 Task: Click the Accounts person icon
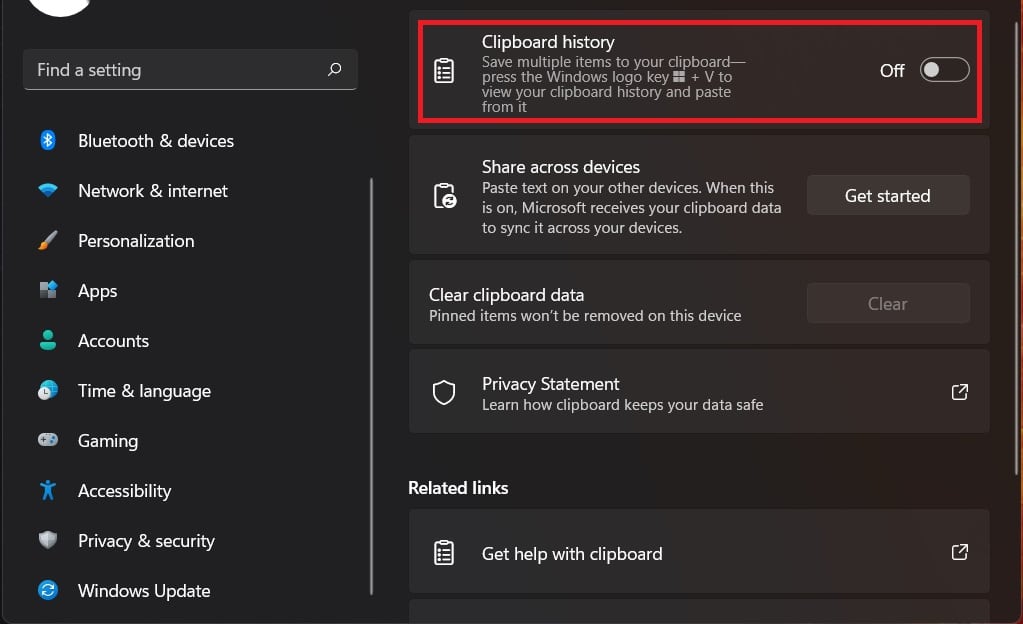pos(48,340)
